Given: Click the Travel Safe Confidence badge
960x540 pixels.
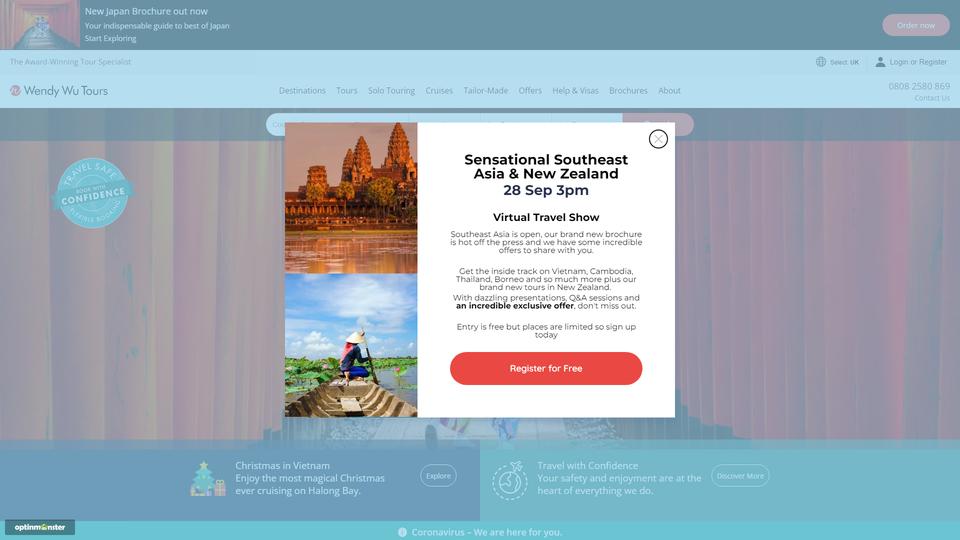Looking at the screenshot, I should pyautogui.click(x=93, y=193).
